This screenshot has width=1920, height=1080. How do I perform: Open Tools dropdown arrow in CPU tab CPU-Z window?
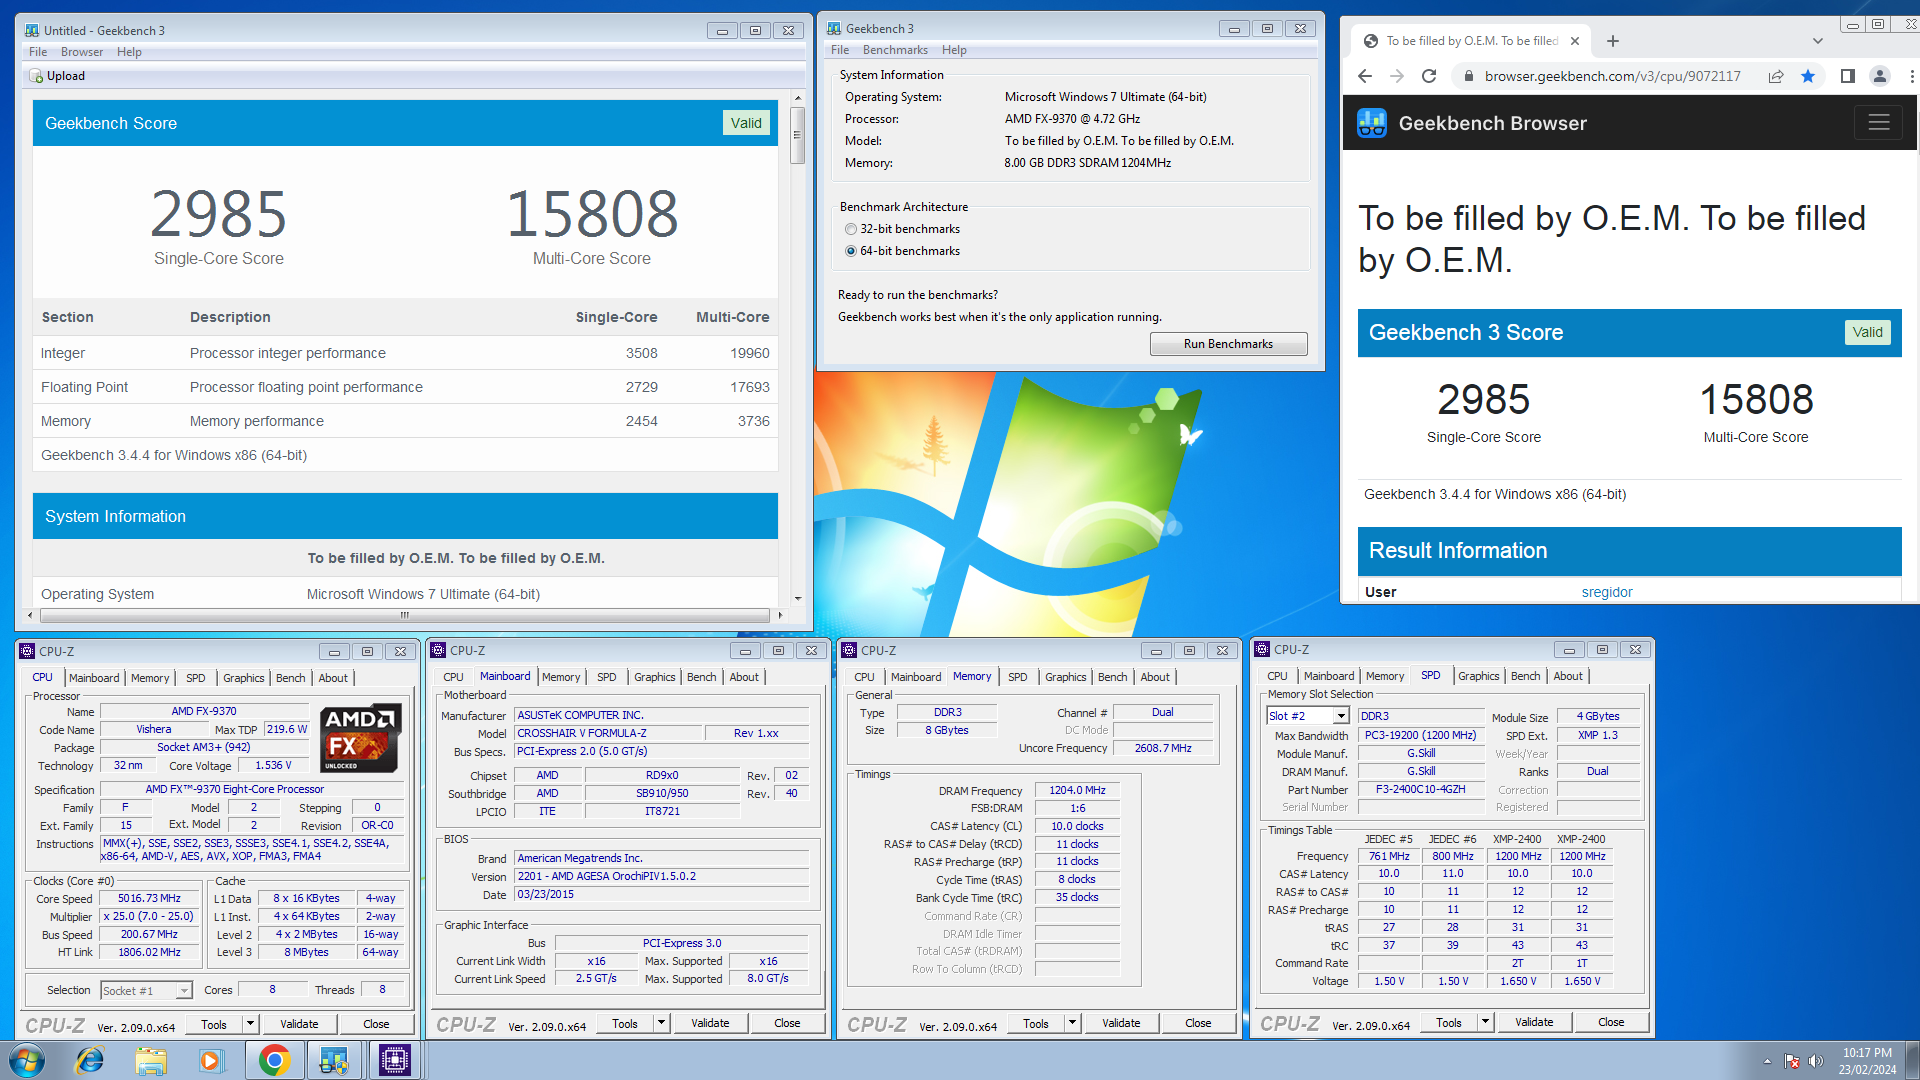click(x=251, y=1024)
